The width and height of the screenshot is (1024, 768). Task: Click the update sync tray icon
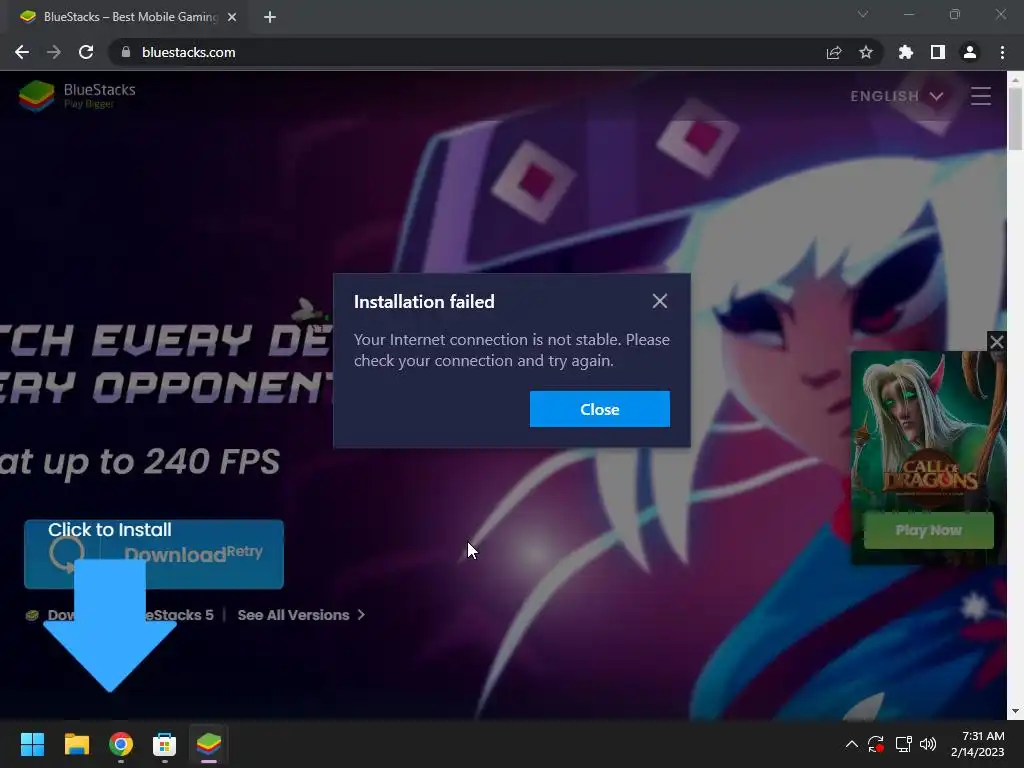point(876,744)
